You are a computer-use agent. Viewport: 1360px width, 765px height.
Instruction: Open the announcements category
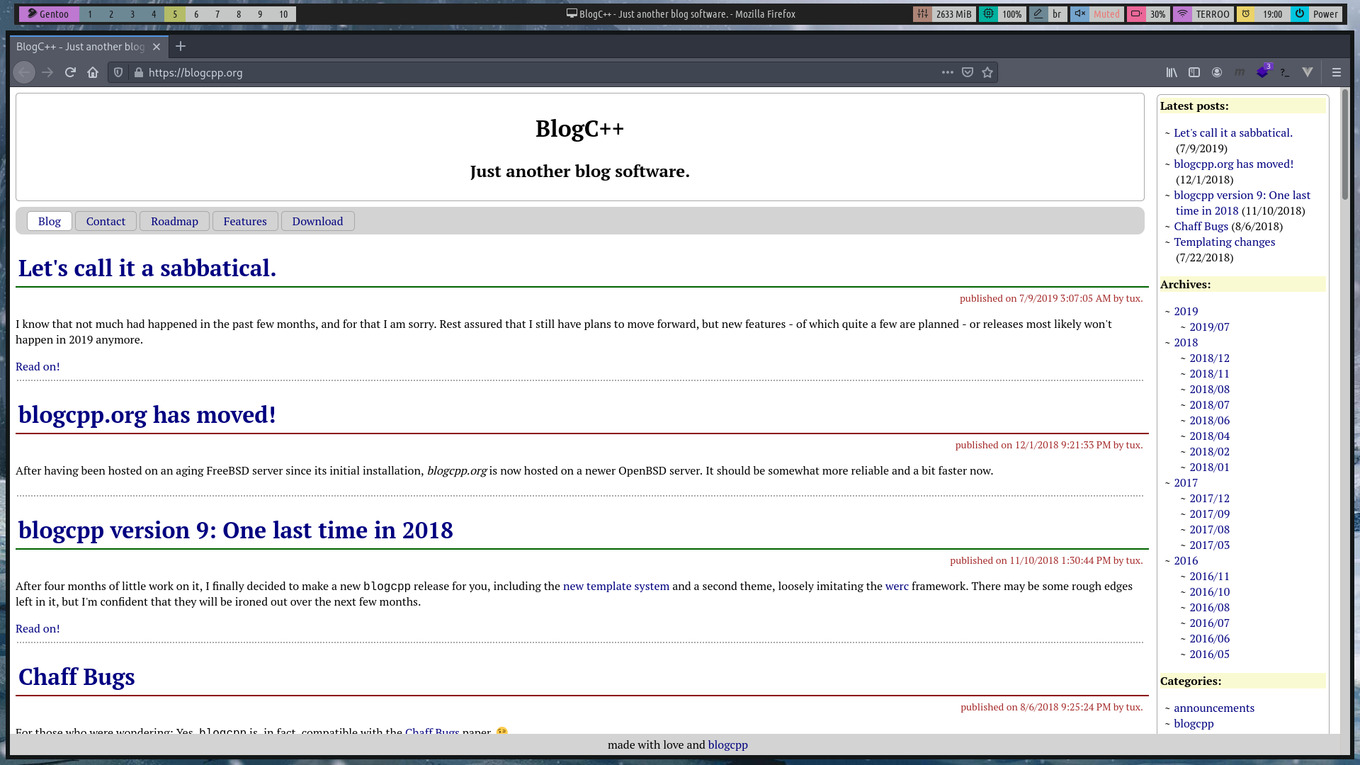1214,708
